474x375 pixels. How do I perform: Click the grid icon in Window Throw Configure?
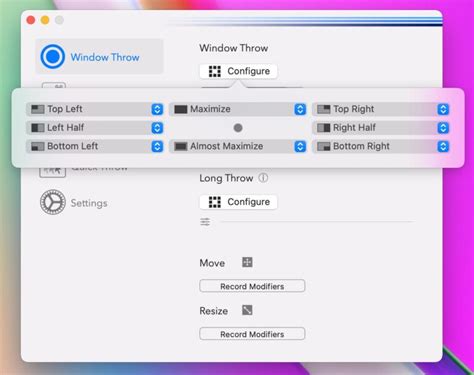tap(215, 71)
